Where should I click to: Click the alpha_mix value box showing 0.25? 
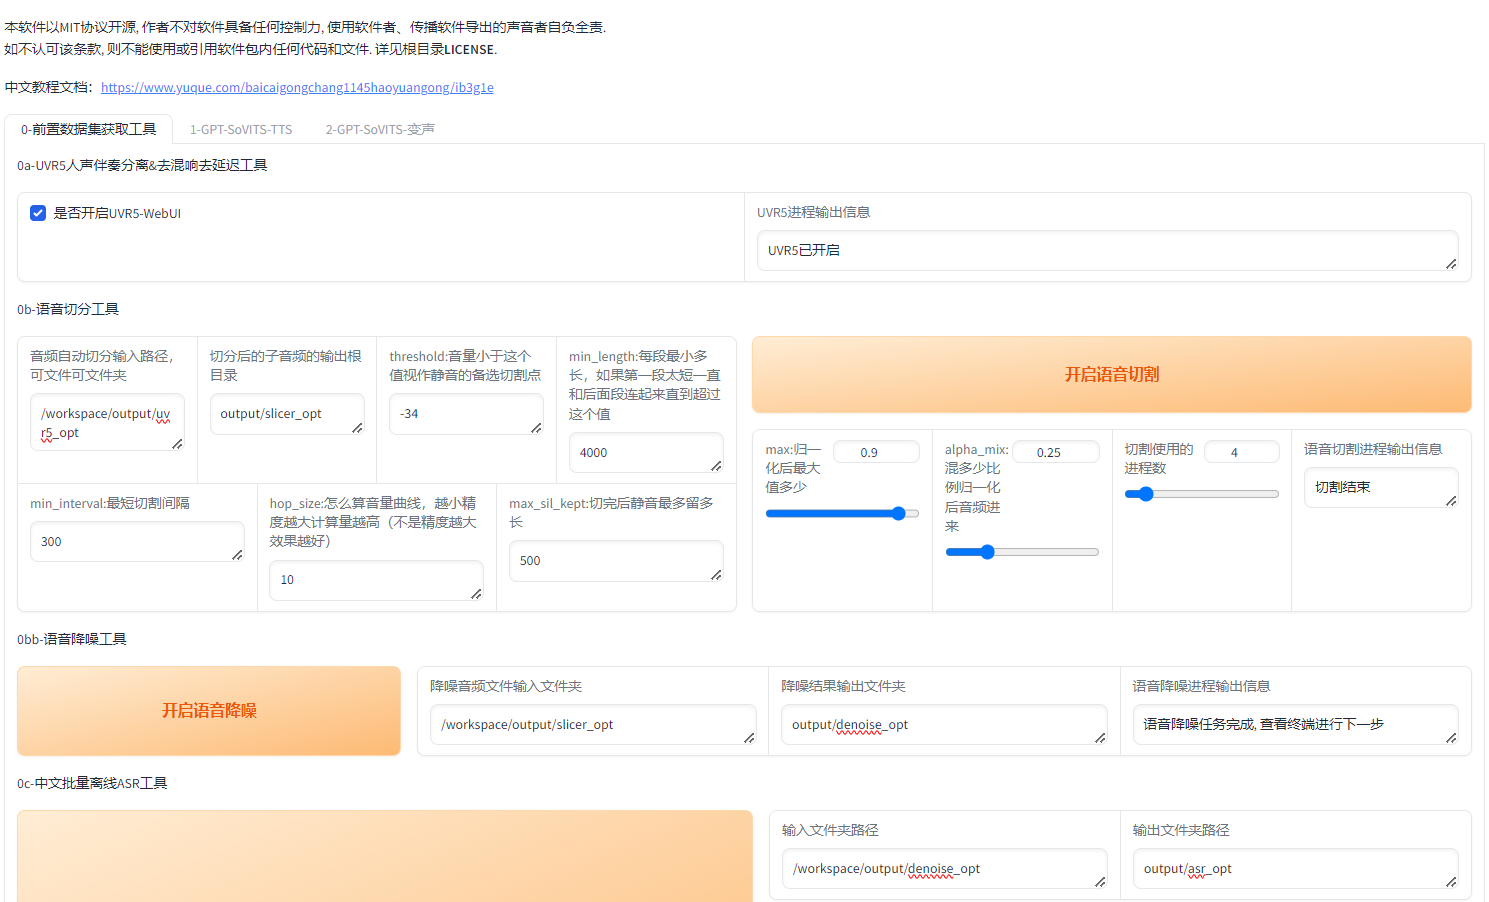[x=1056, y=451]
